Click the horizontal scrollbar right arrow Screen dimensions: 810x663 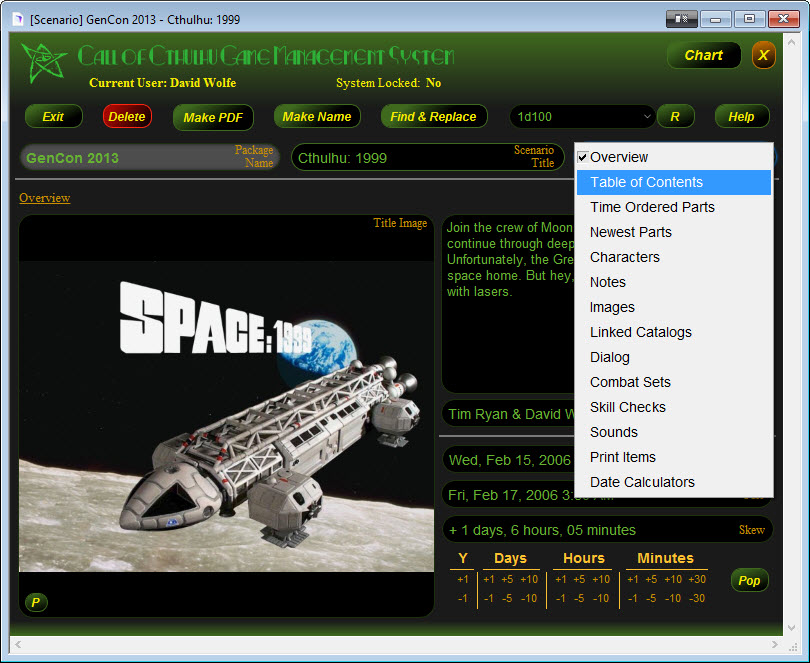coord(774,644)
